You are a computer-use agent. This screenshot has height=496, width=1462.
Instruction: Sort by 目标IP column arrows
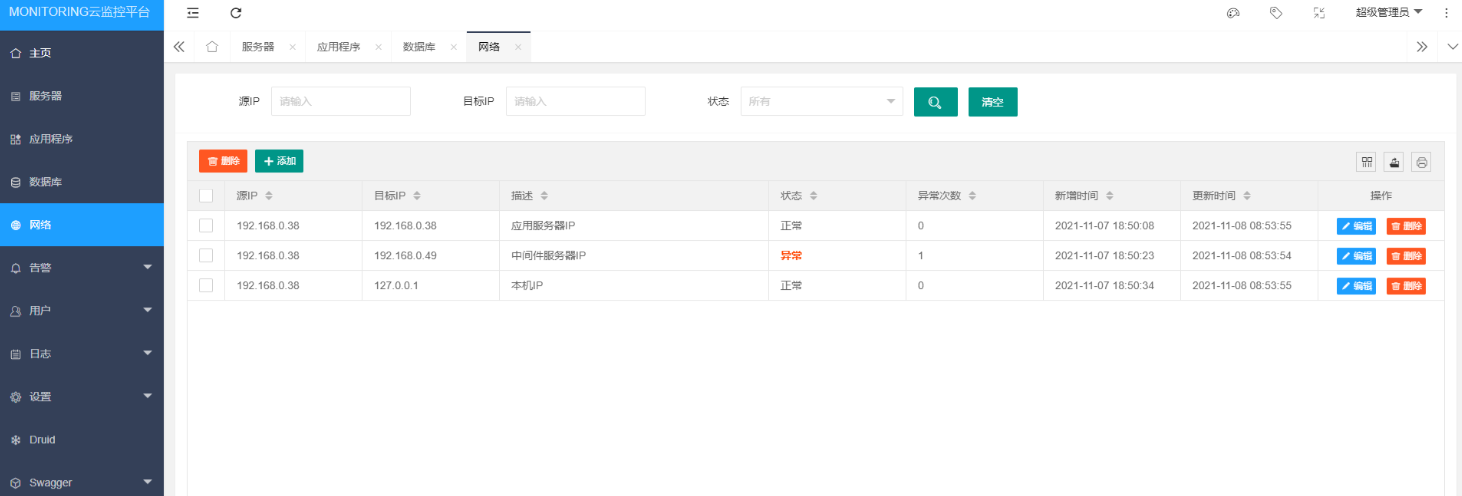tap(417, 196)
